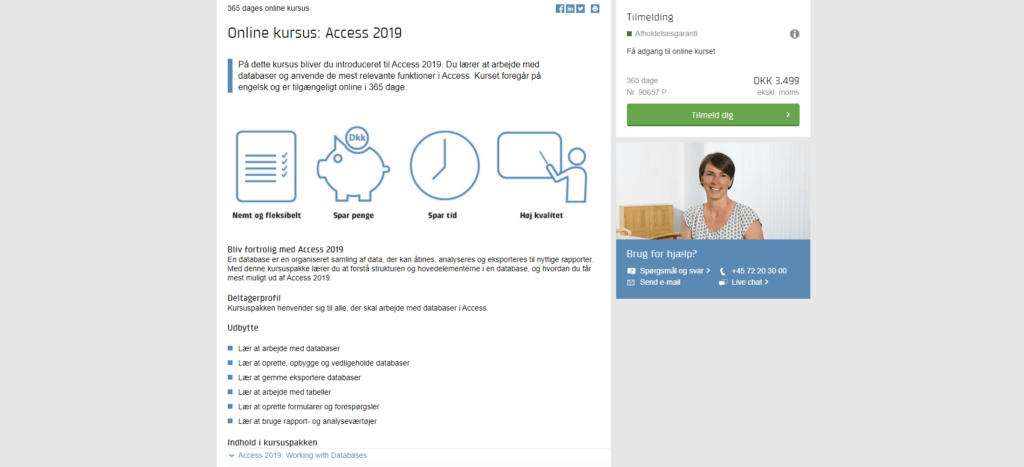Open the Send e-mail link

[x=660, y=282]
